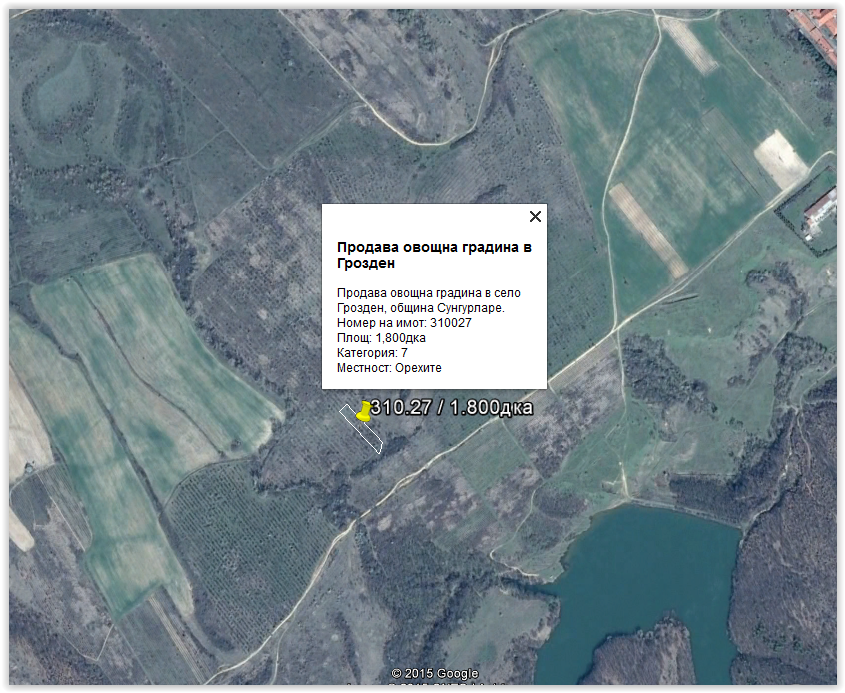
Task: Click the brown striped rectangular field strip
Action: click(648, 230)
